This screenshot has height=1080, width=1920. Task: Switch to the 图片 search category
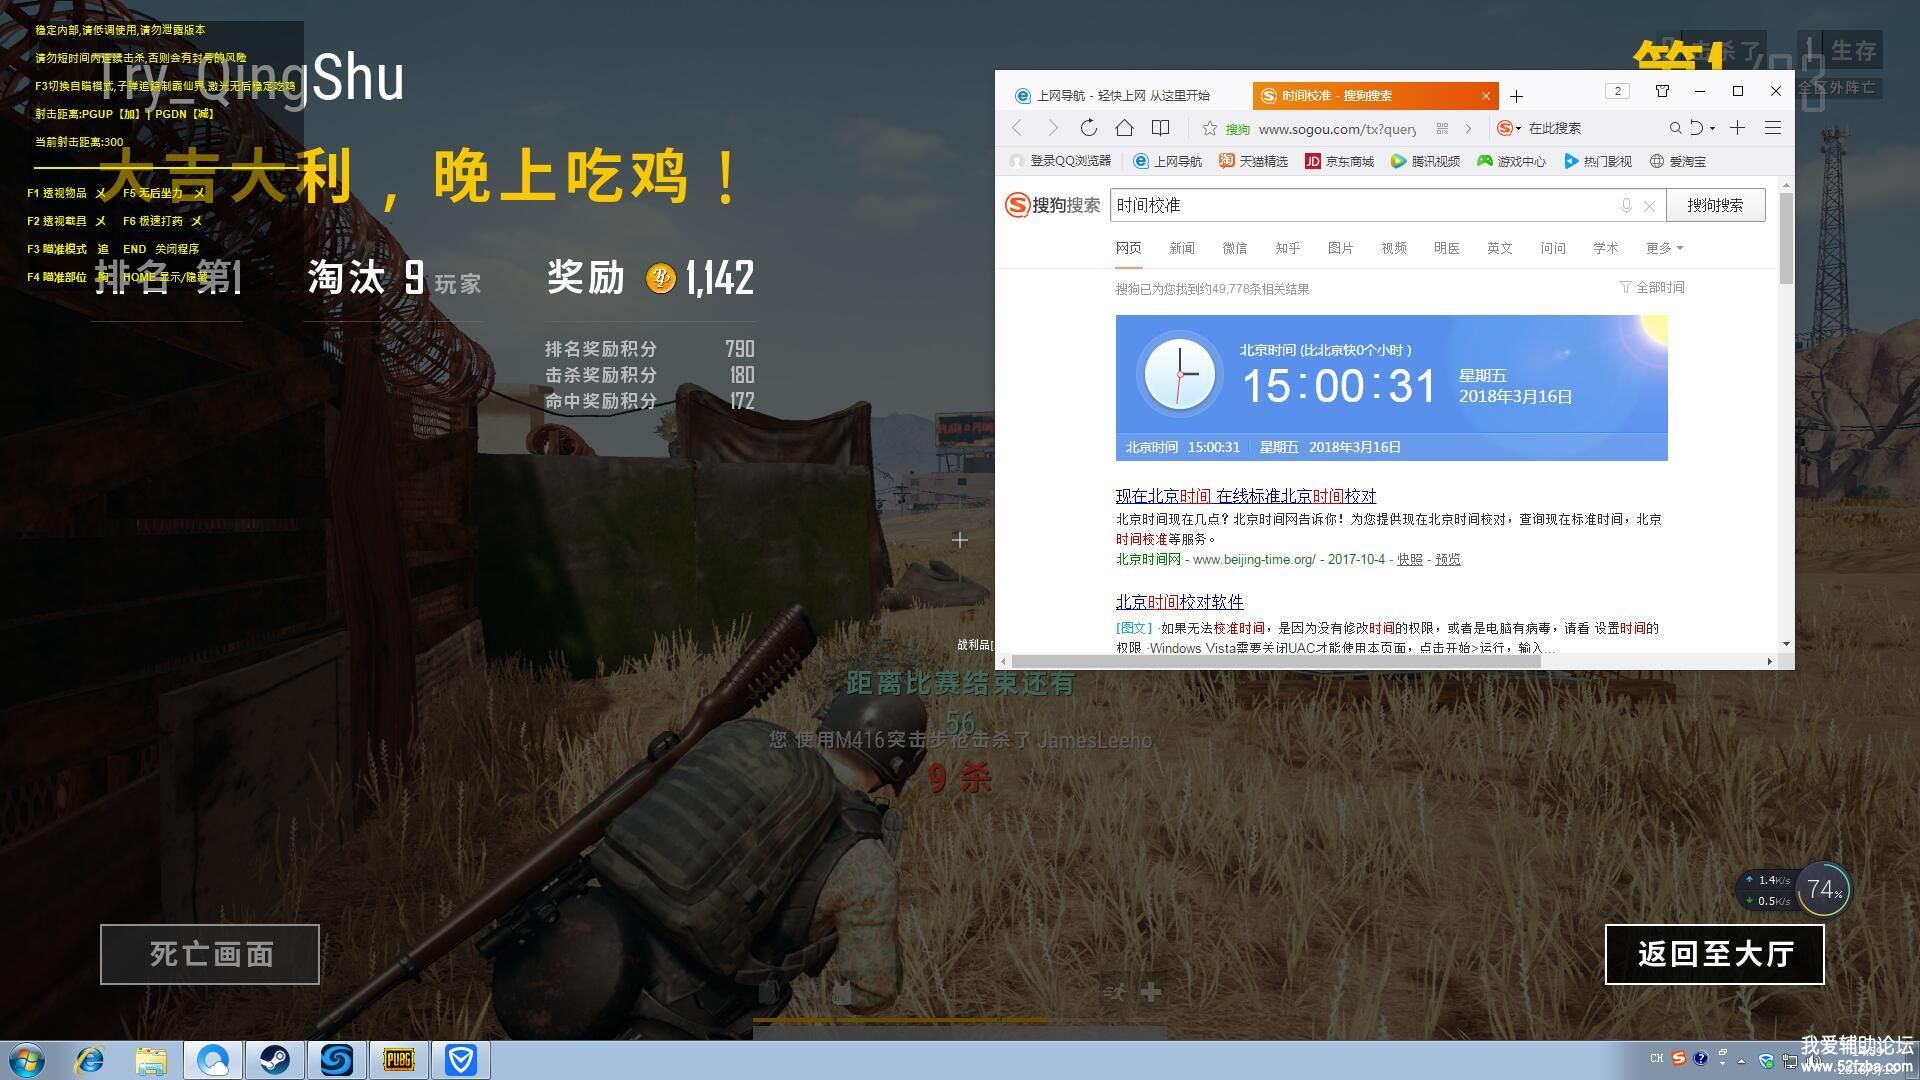click(x=1341, y=248)
